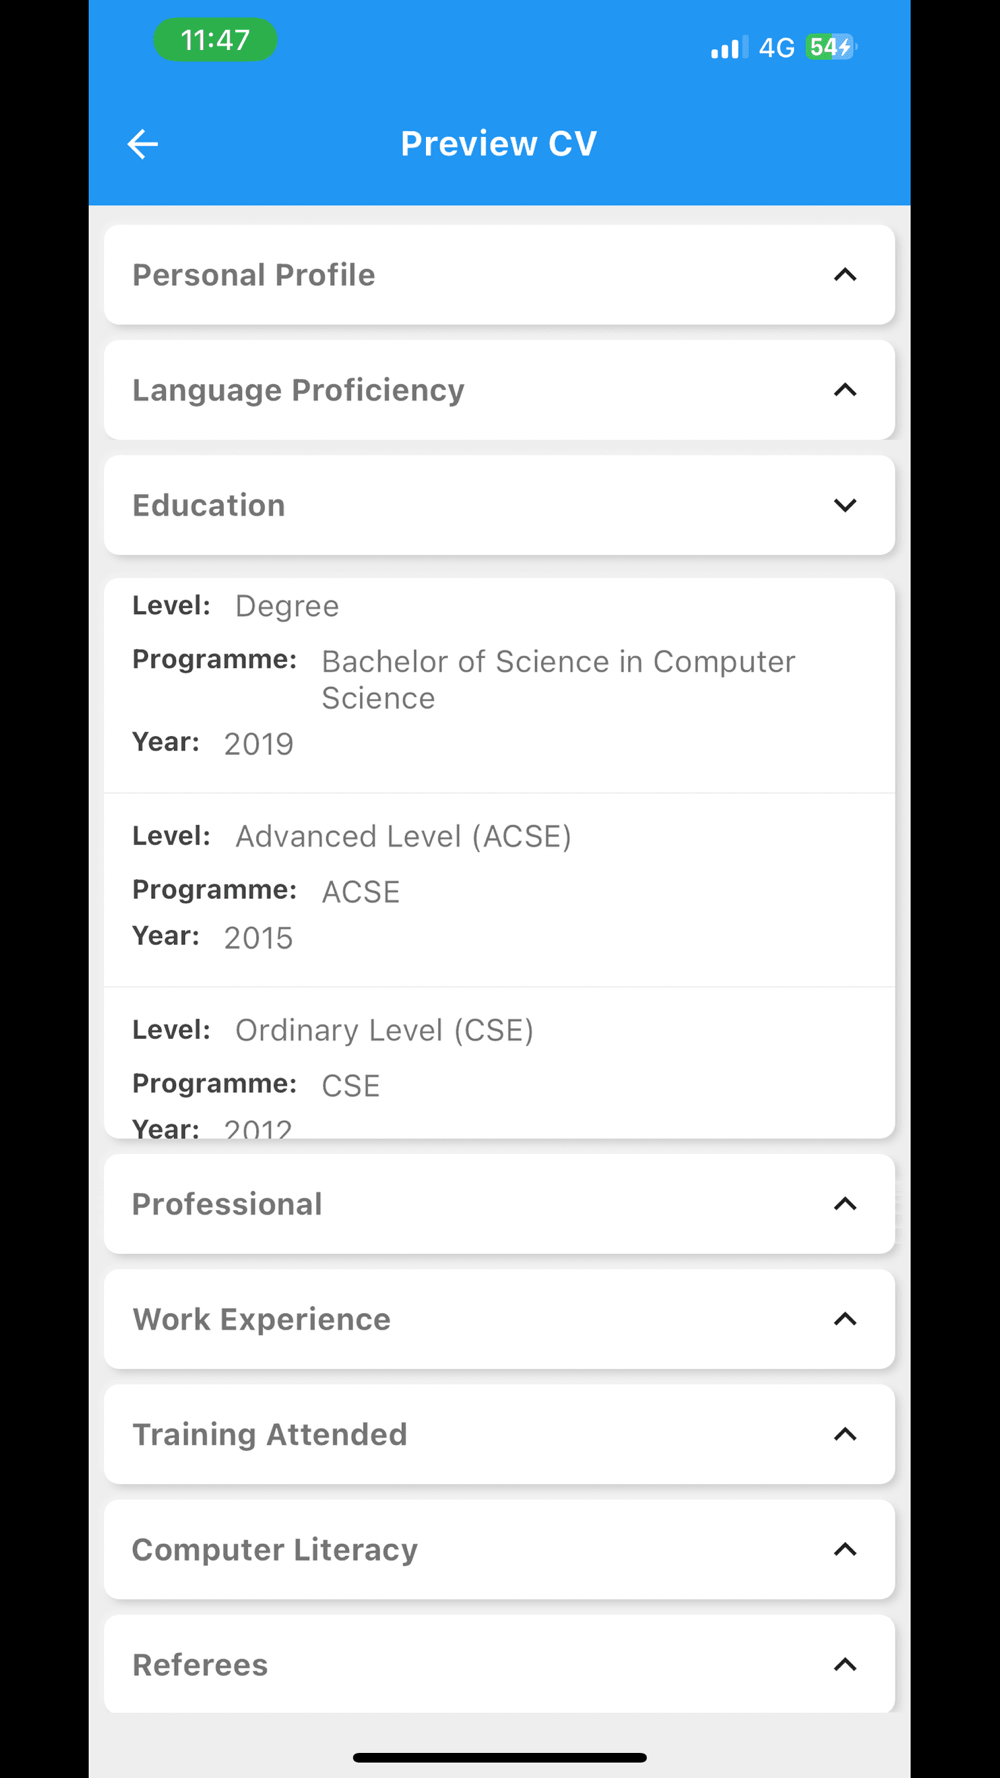Expand the Training Attended chevron

click(845, 1434)
